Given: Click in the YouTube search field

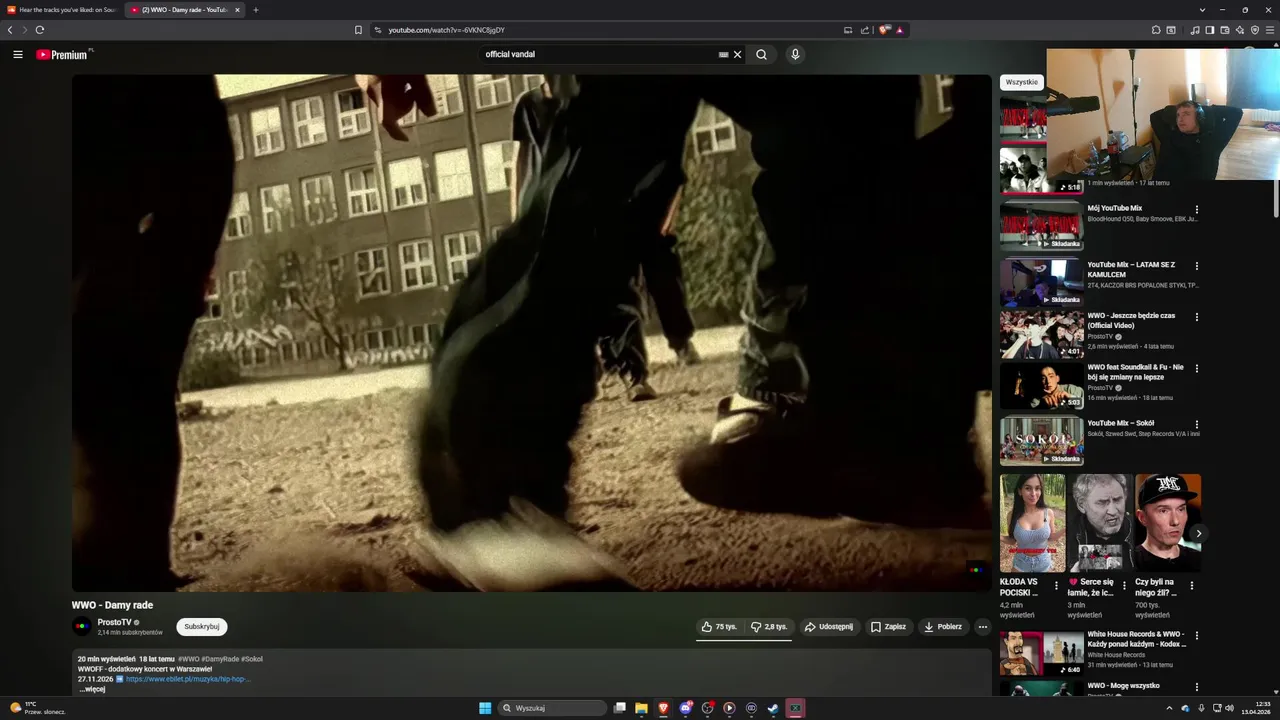Looking at the screenshot, I should pyautogui.click(x=600, y=54).
